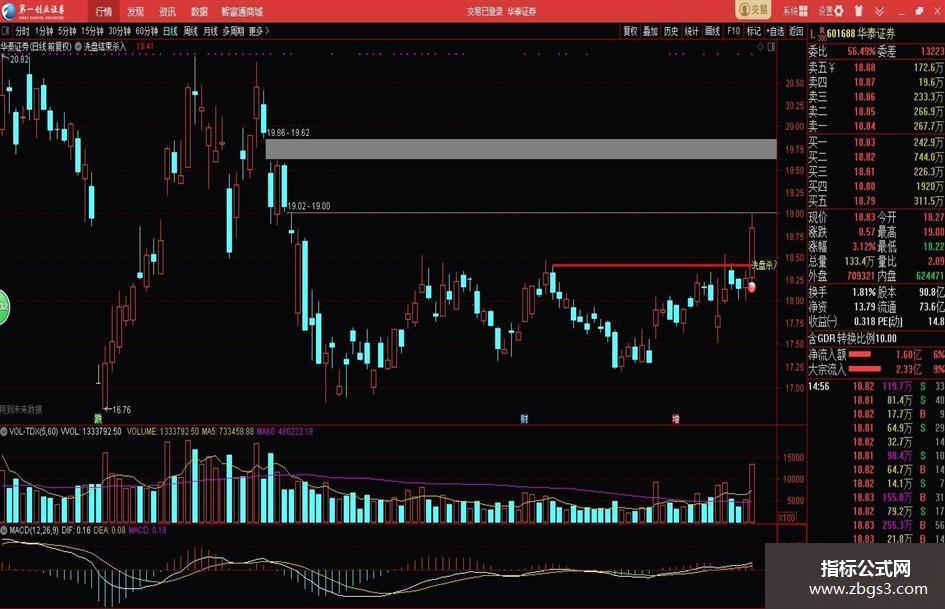Image resolution: width=945 pixels, height=609 pixels.
Task: Select the 月线 monthly chart
Action: (210, 31)
